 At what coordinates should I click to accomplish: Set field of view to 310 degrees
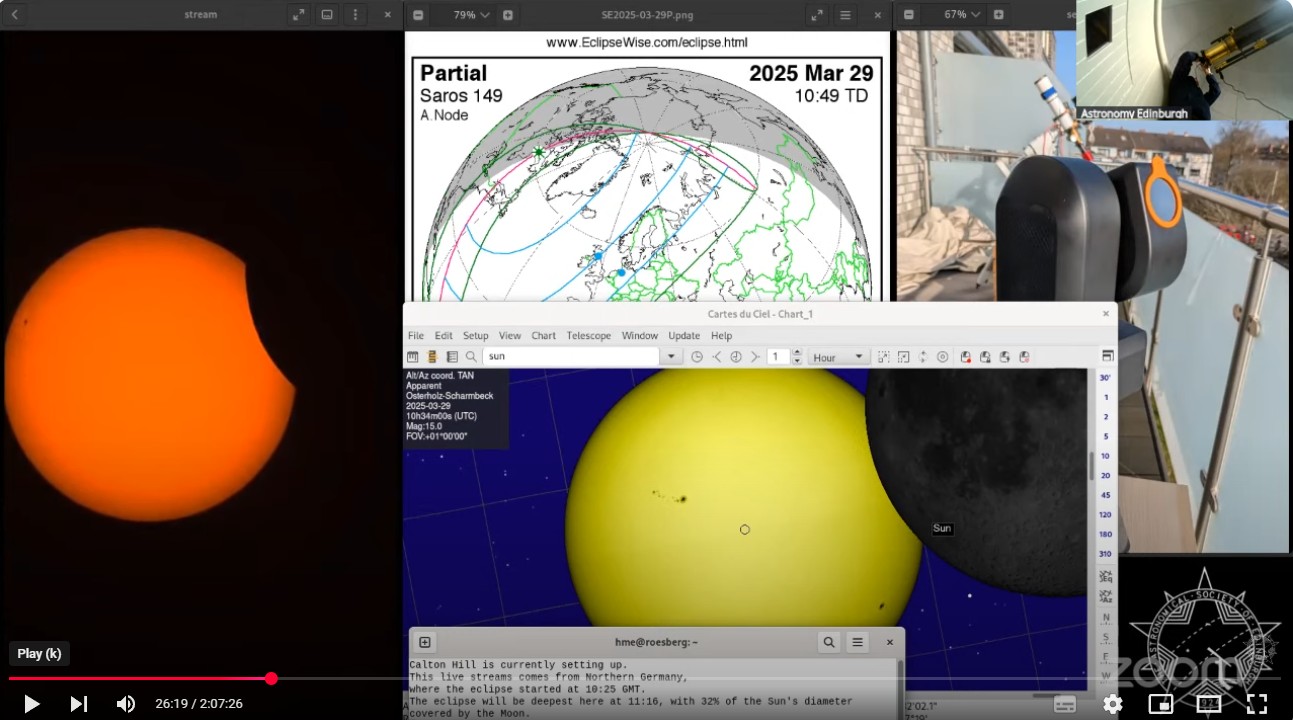click(x=1106, y=554)
